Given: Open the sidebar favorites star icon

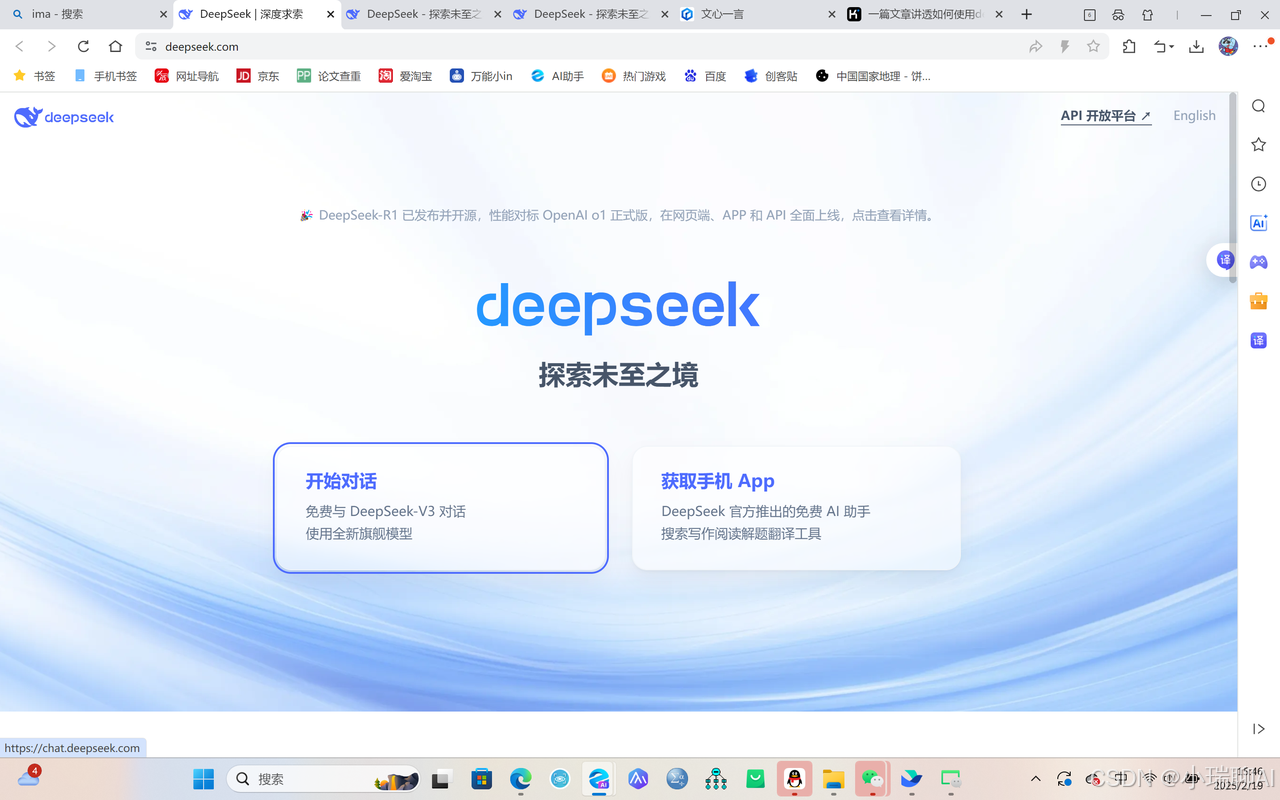Looking at the screenshot, I should click(x=1259, y=145).
